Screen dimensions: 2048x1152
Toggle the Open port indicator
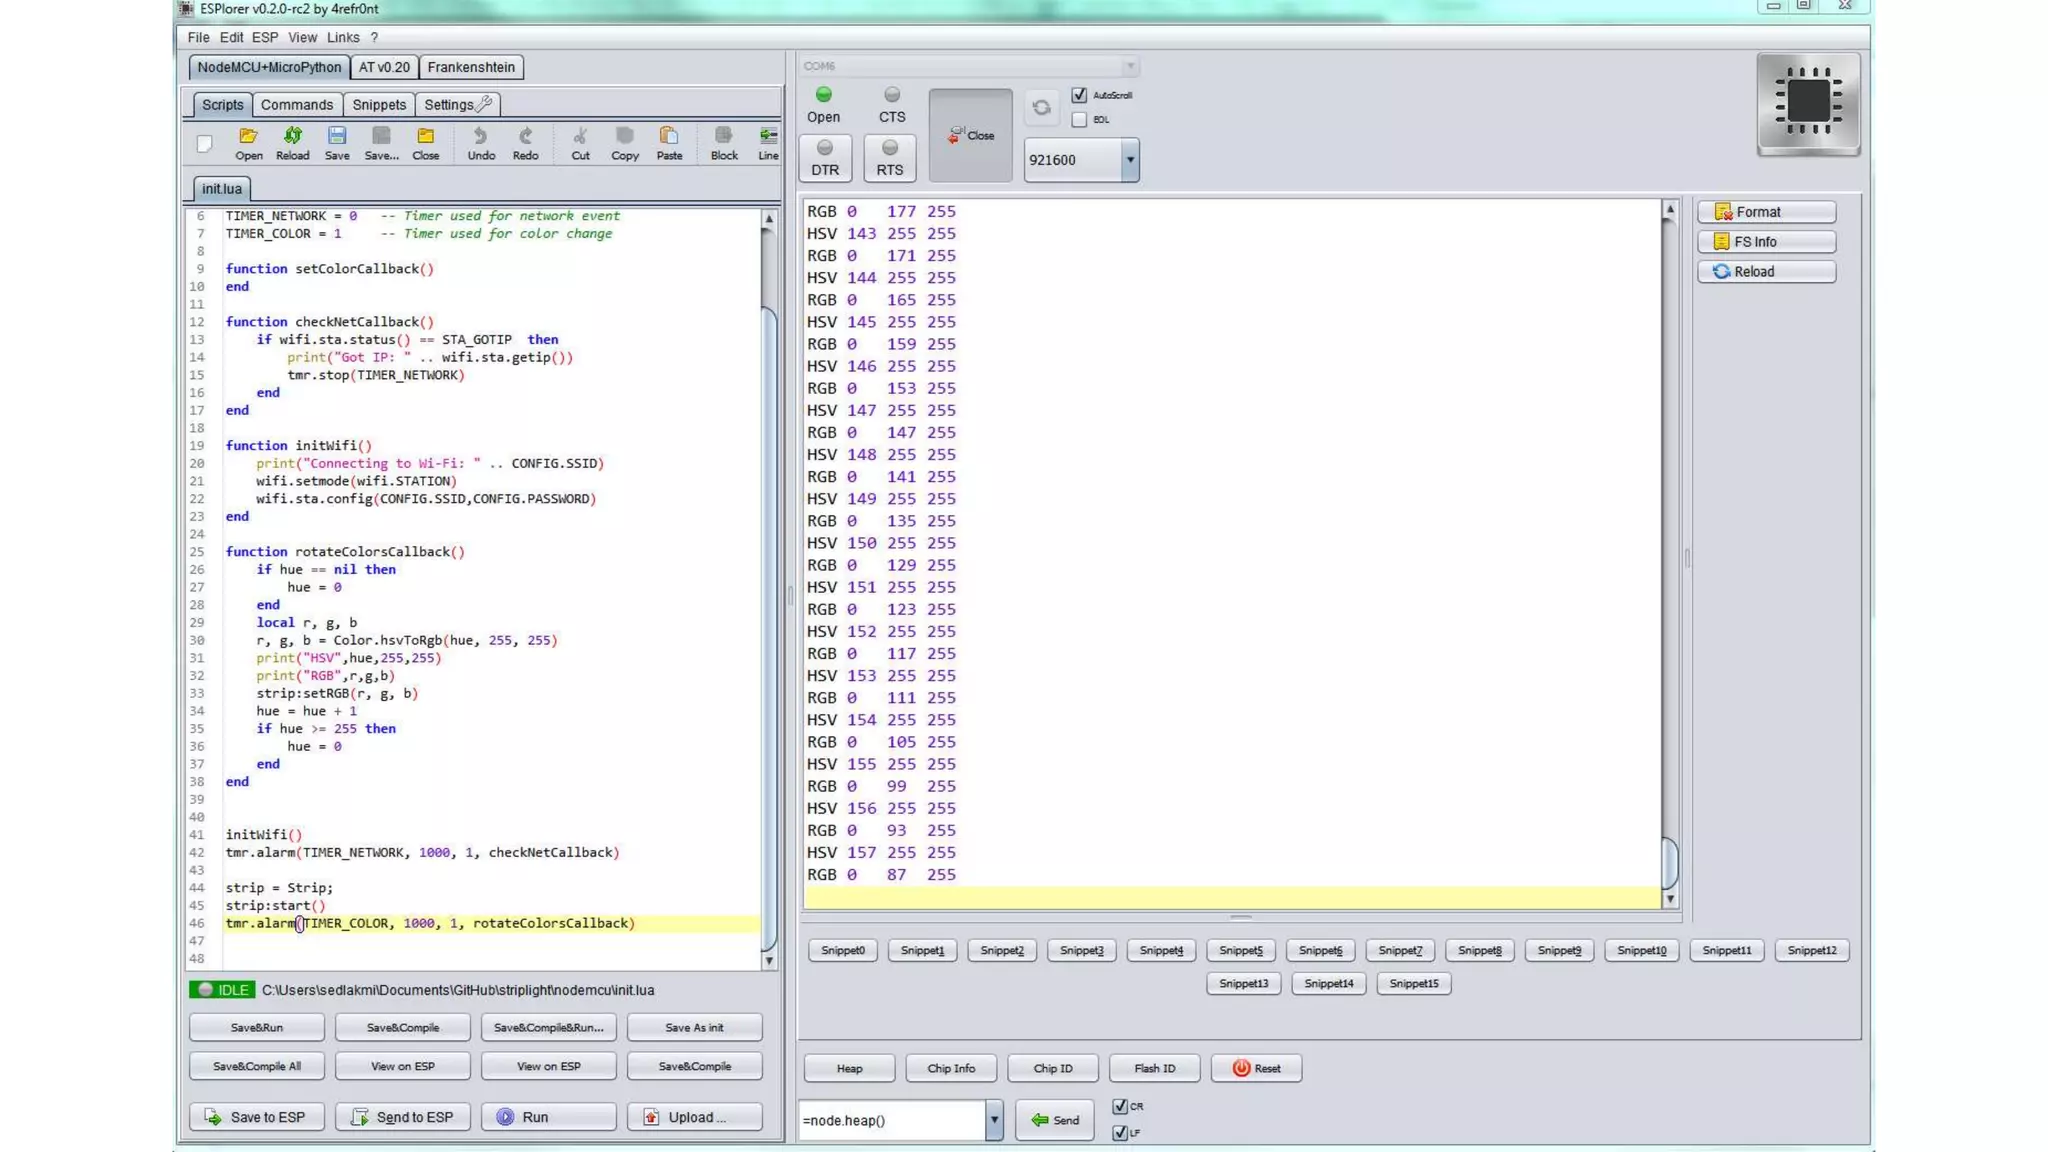coord(823,104)
